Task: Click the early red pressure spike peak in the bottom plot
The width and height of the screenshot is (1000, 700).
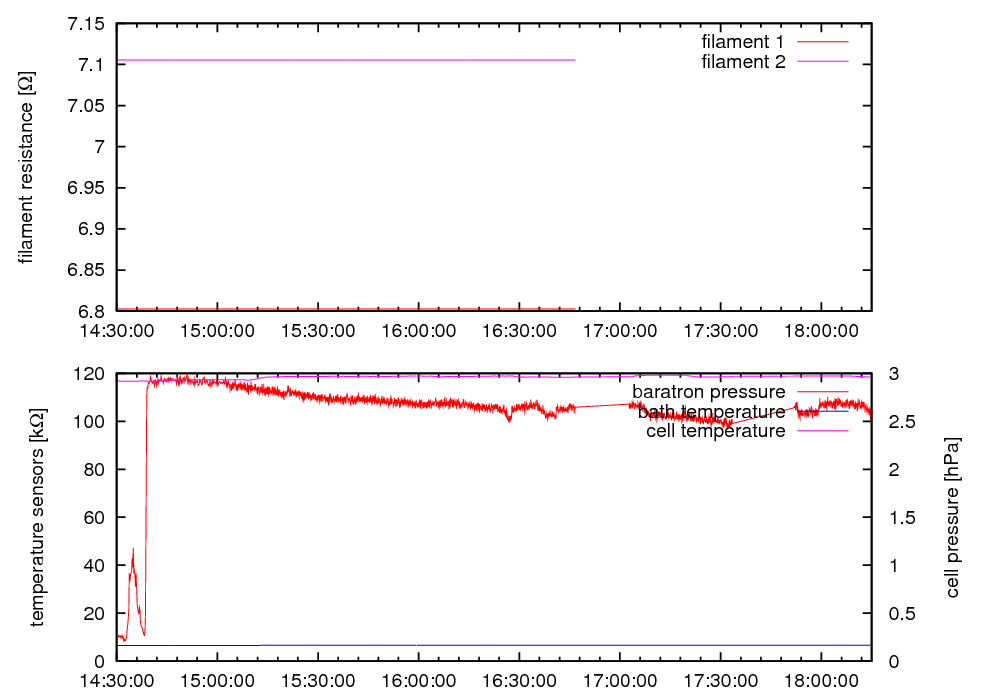Action: pos(133,549)
